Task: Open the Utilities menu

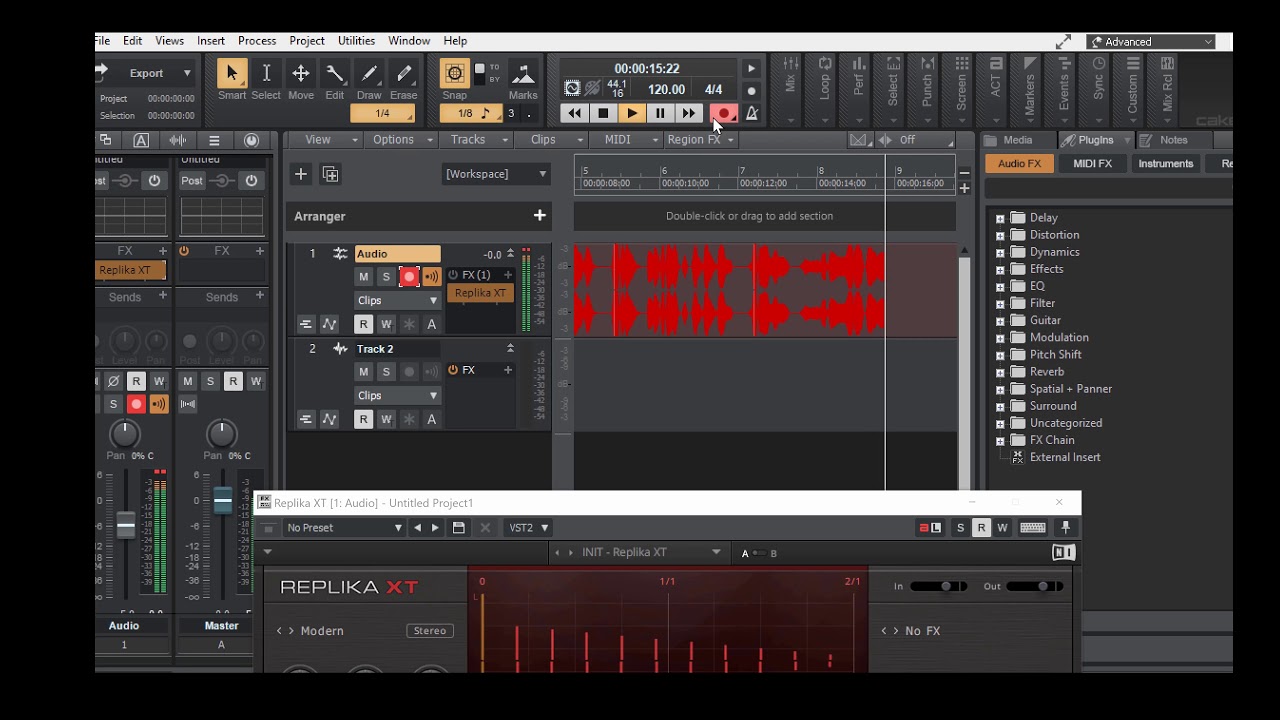Action: coord(356,41)
